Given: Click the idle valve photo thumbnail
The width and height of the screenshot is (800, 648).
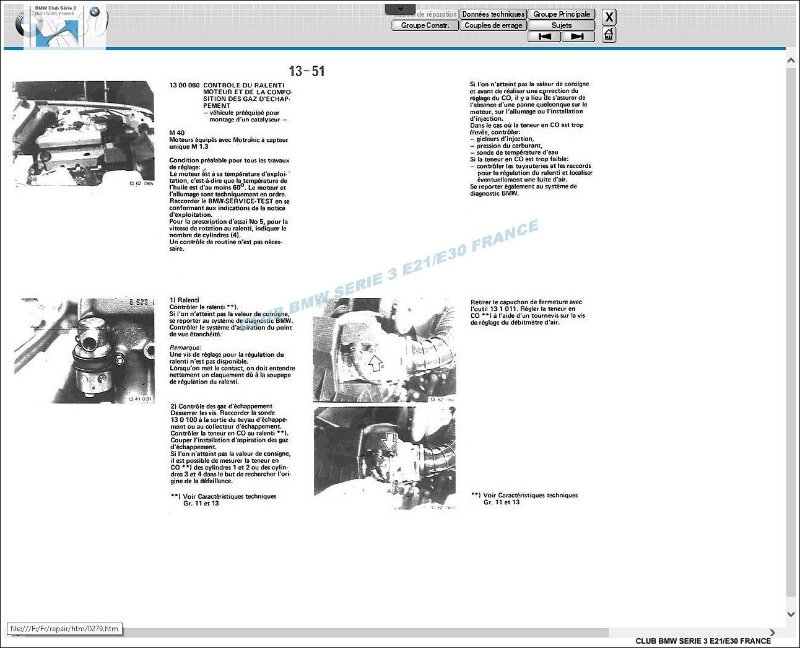Looking at the screenshot, I should click(83, 350).
